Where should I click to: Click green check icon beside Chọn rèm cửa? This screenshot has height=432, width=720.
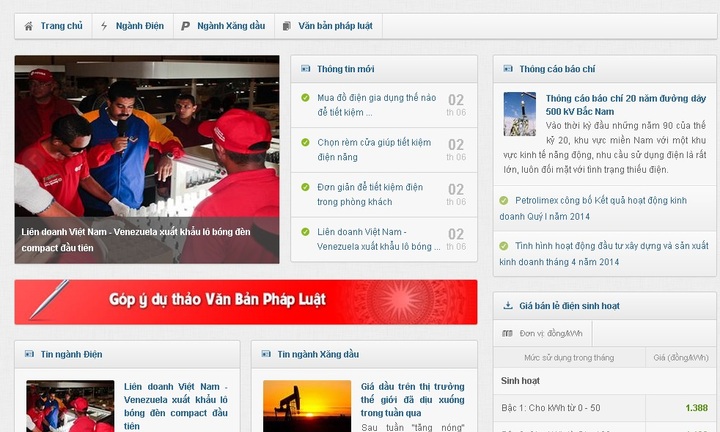(x=305, y=142)
